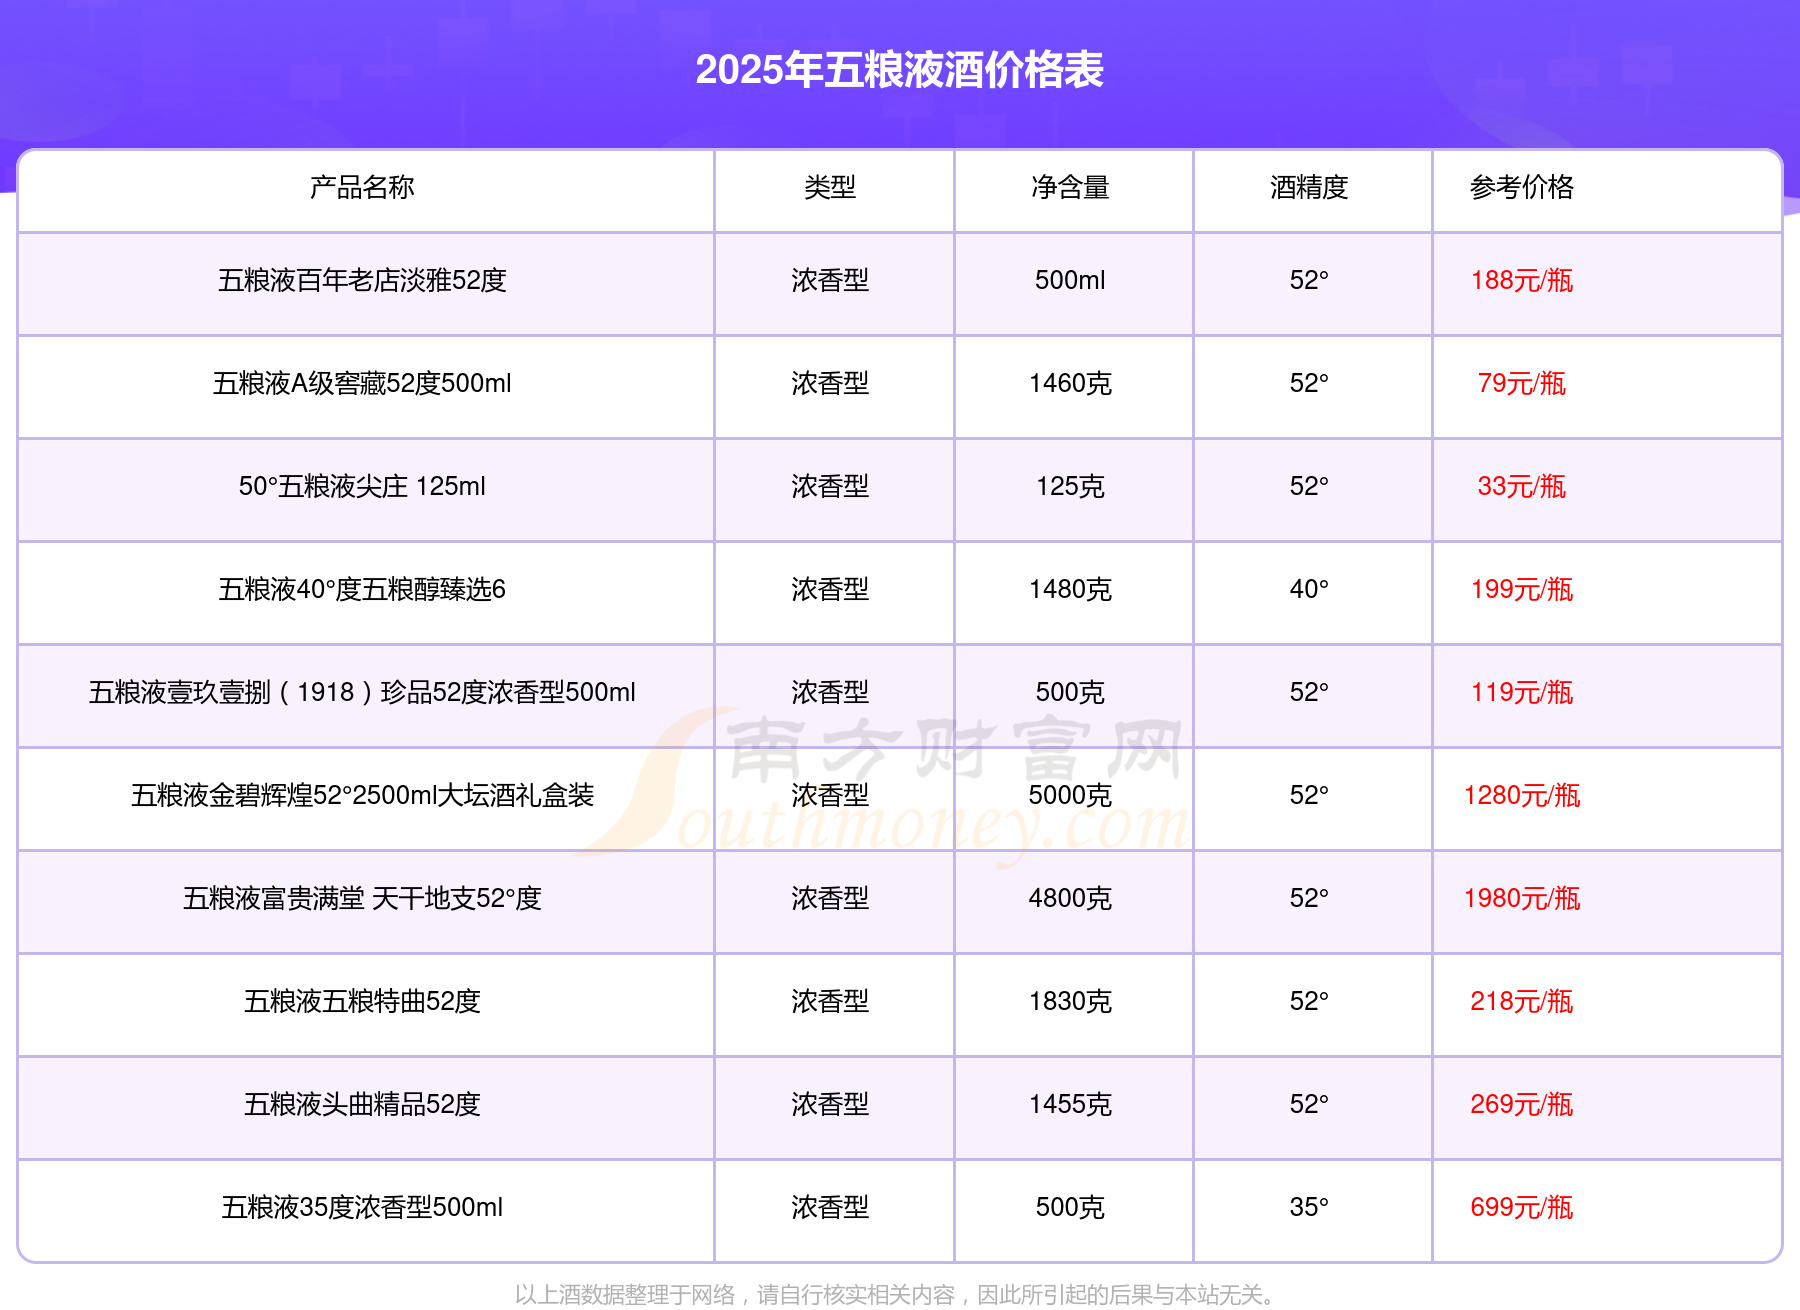Click 浓香型 in the 五粮特曲 row
Image resolution: width=1800 pixels, height=1310 pixels.
830,1001
